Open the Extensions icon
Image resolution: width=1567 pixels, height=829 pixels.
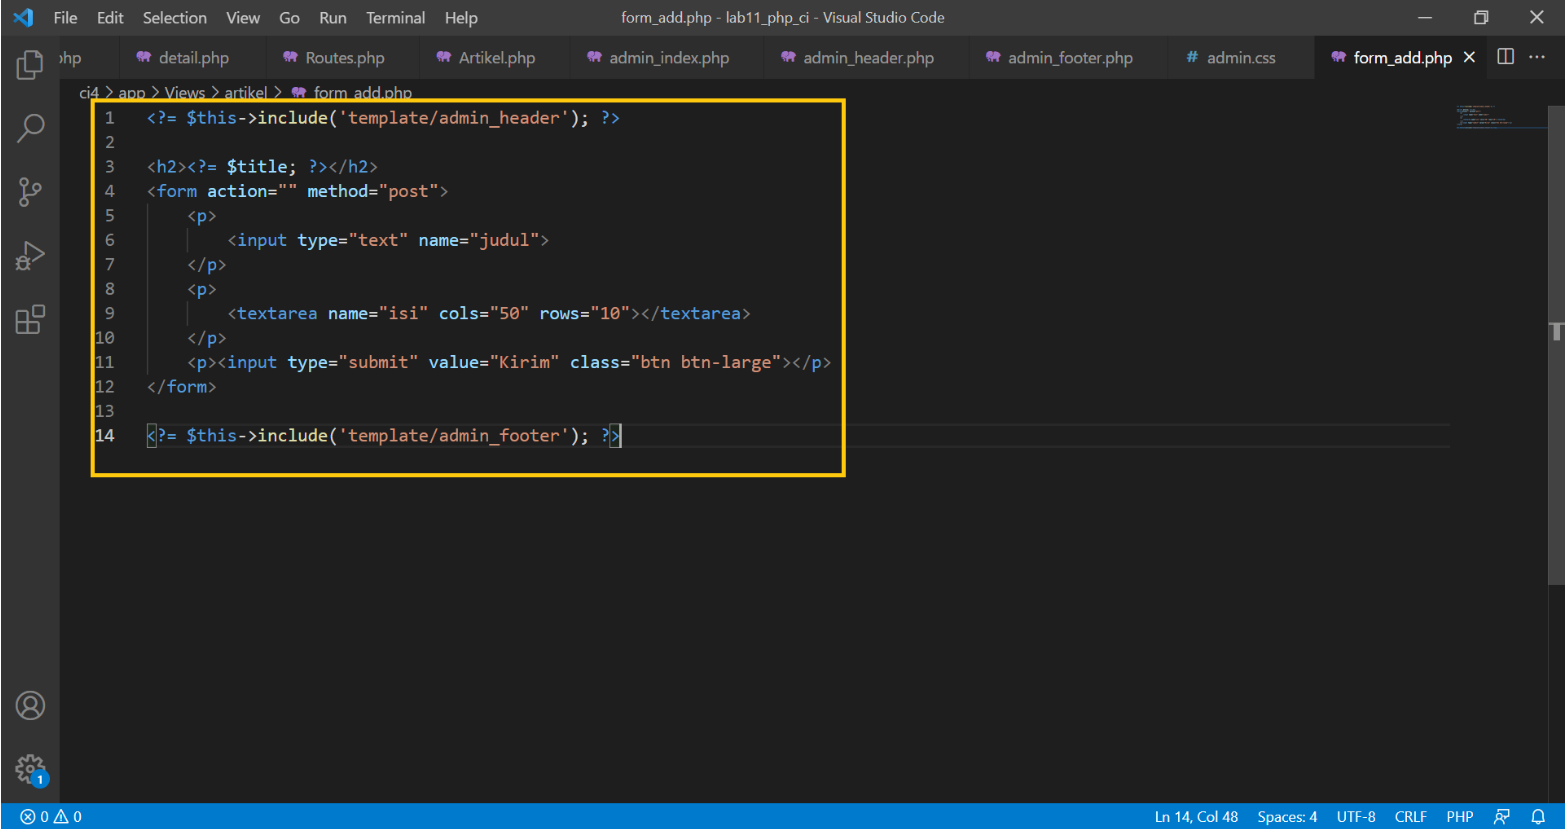pos(30,319)
